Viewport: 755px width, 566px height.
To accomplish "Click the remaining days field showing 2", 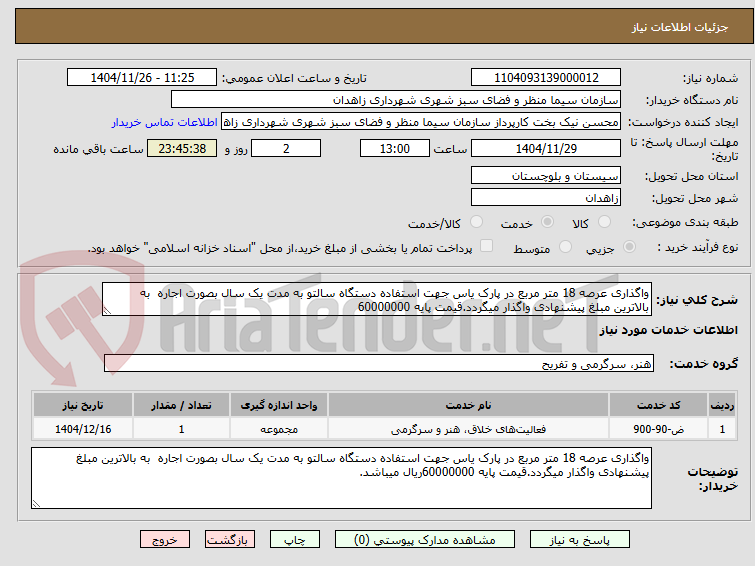I will coord(286,148).
